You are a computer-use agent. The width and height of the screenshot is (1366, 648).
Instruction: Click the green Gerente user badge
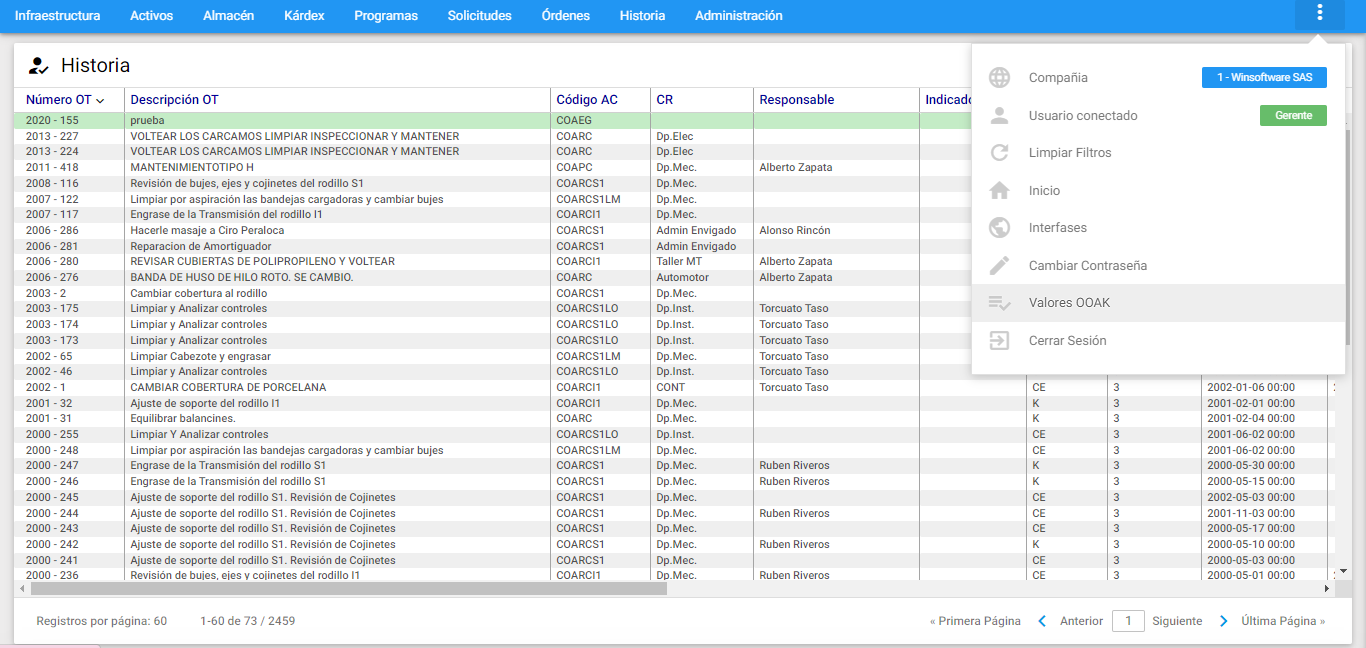coord(1293,116)
